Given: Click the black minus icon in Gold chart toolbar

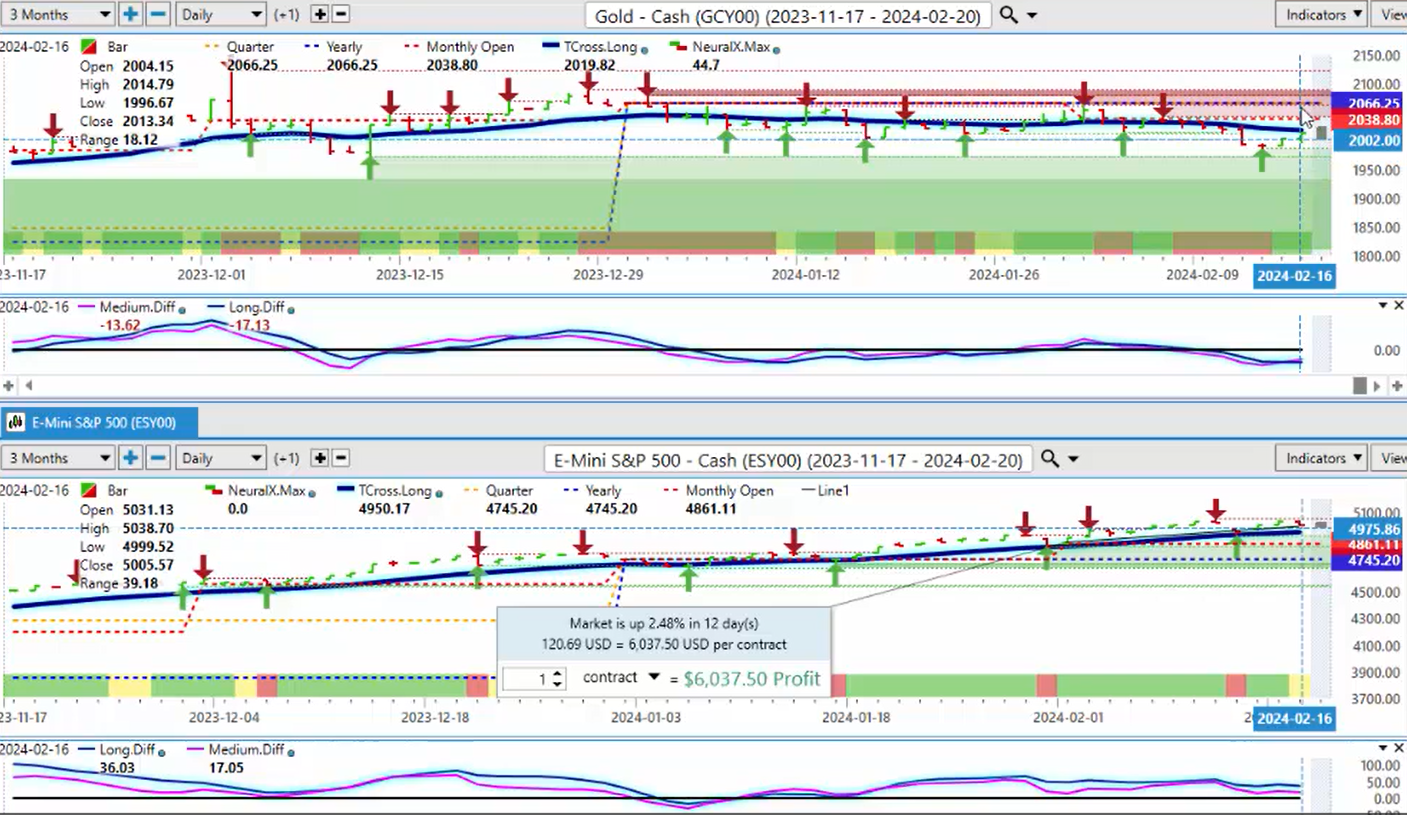Looking at the screenshot, I should (340, 14).
